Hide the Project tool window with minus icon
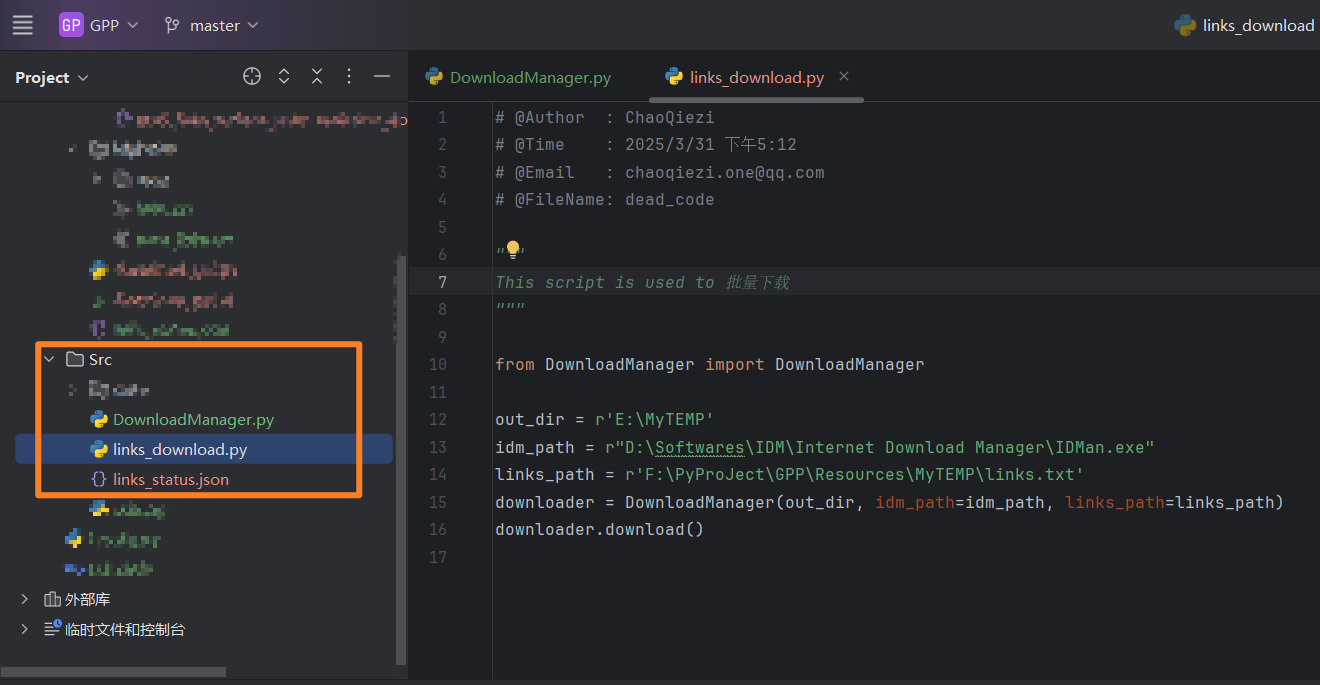Image resolution: width=1320 pixels, height=685 pixels. 381,75
